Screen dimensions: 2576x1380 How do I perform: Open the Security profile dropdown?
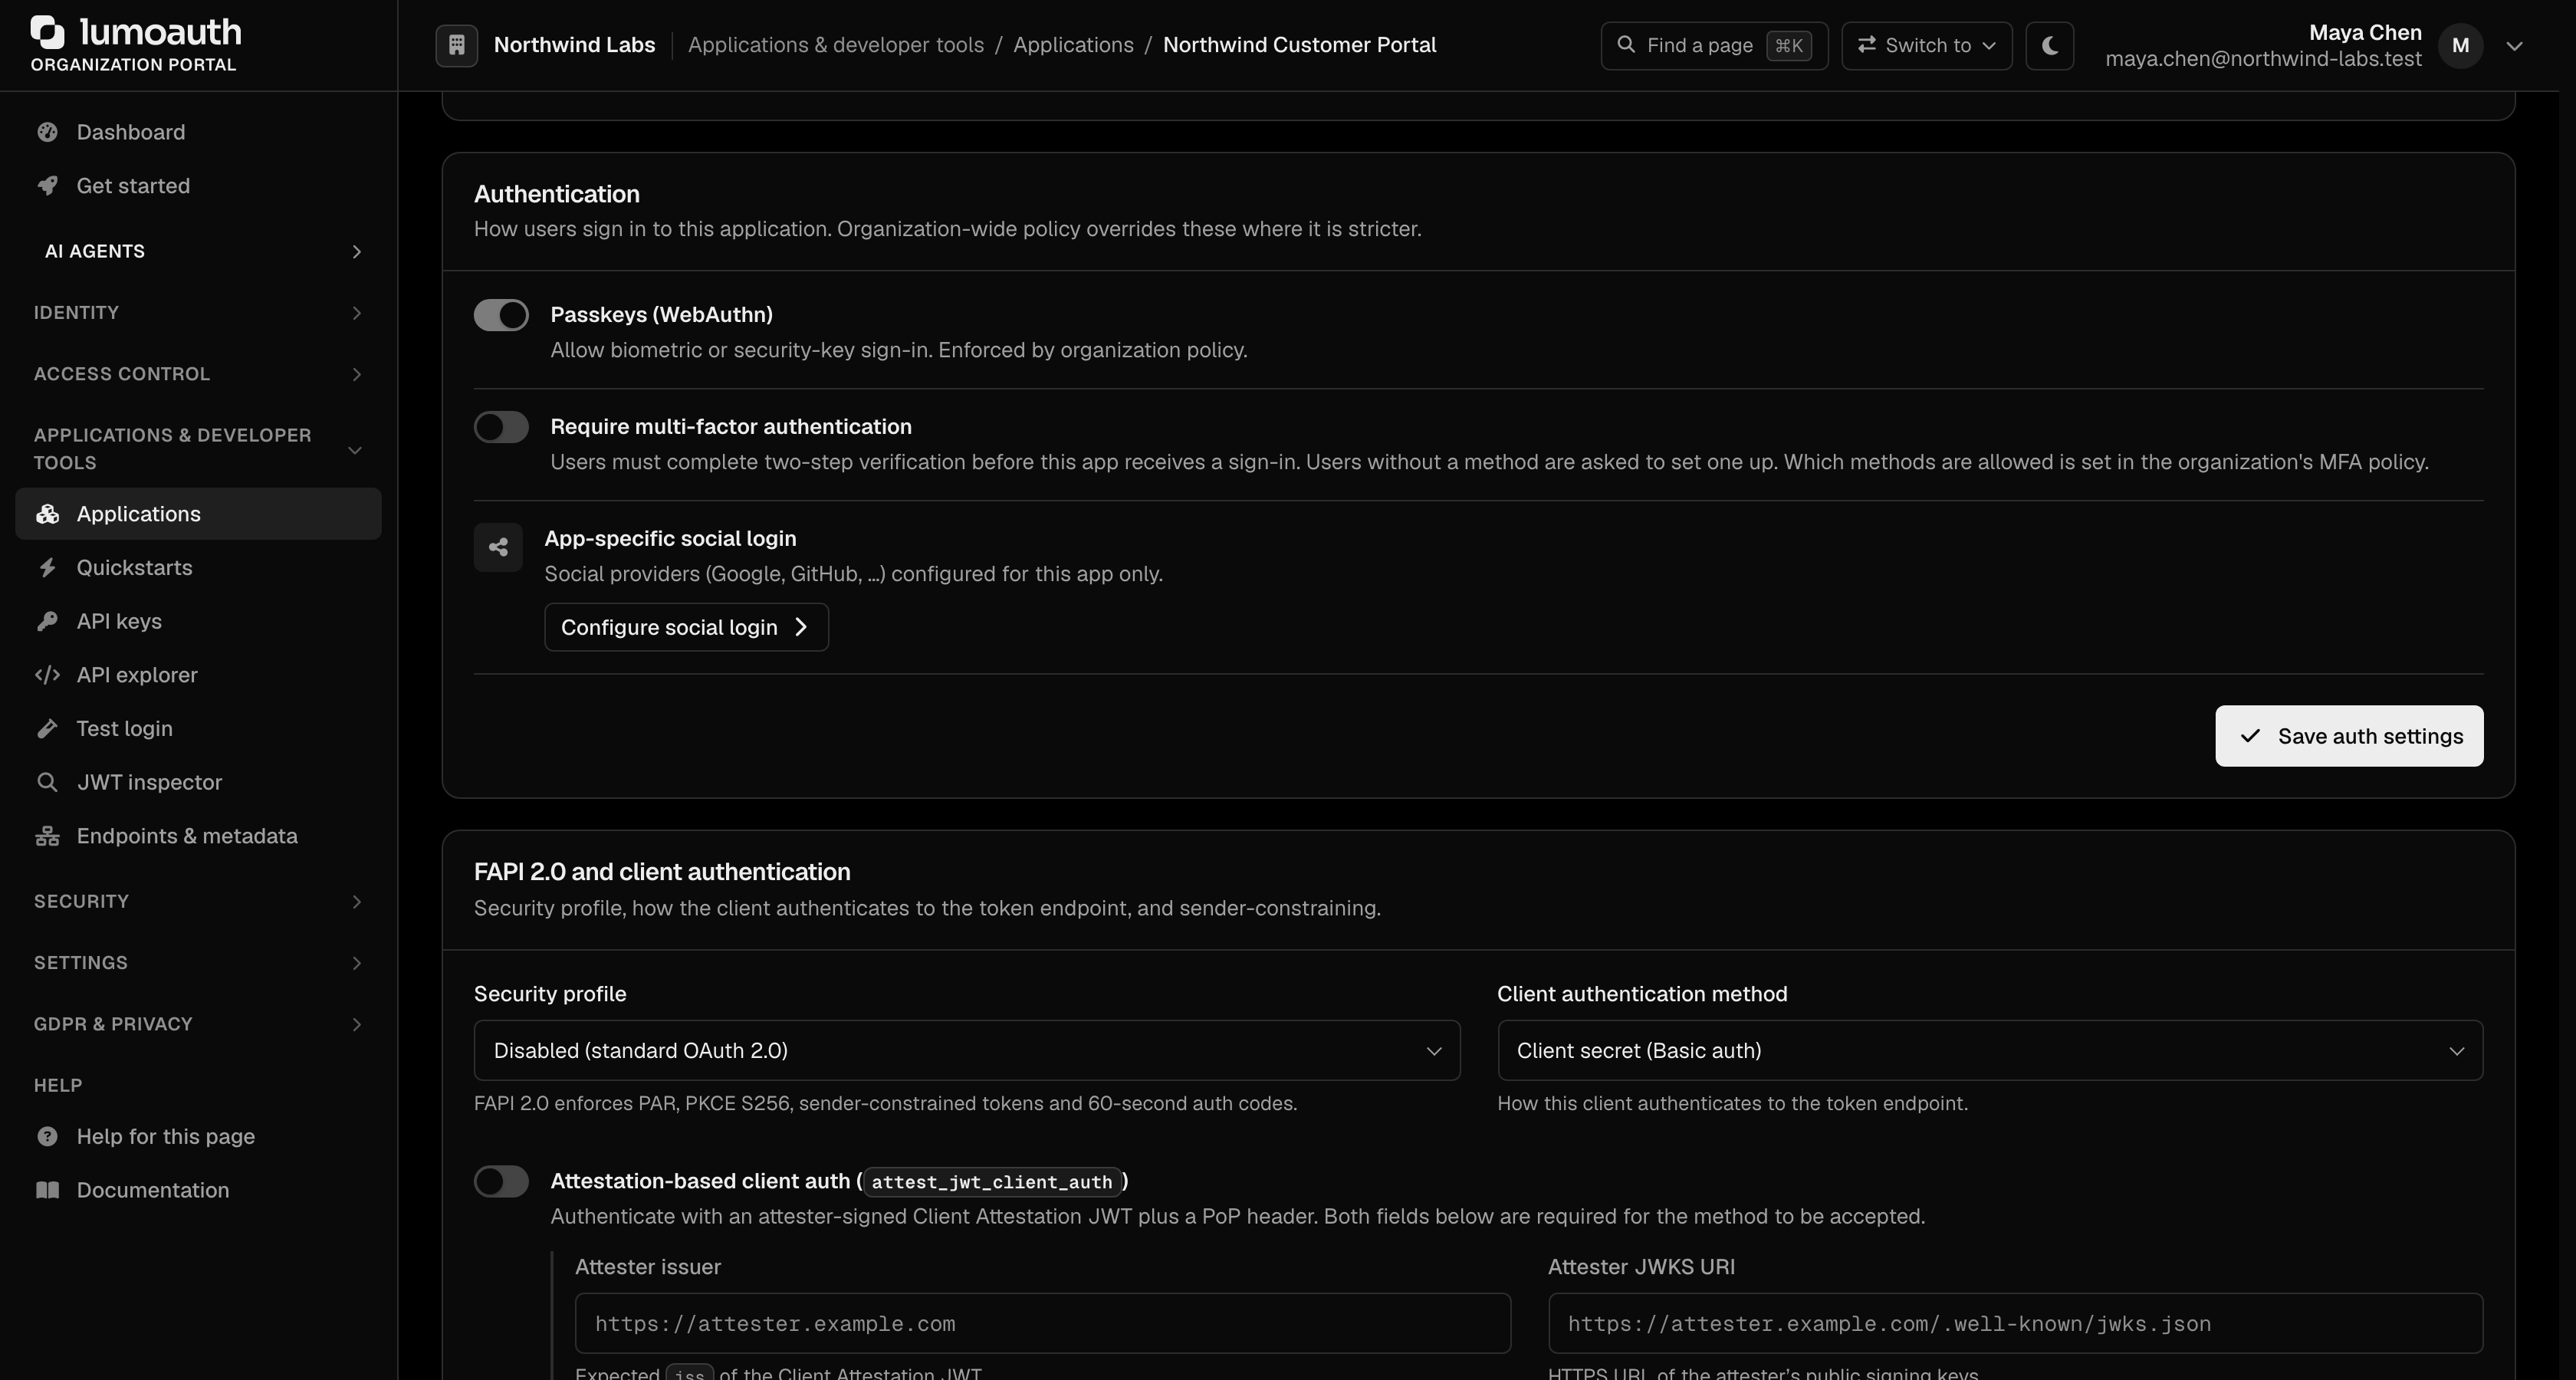click(x=967, y=1050)
